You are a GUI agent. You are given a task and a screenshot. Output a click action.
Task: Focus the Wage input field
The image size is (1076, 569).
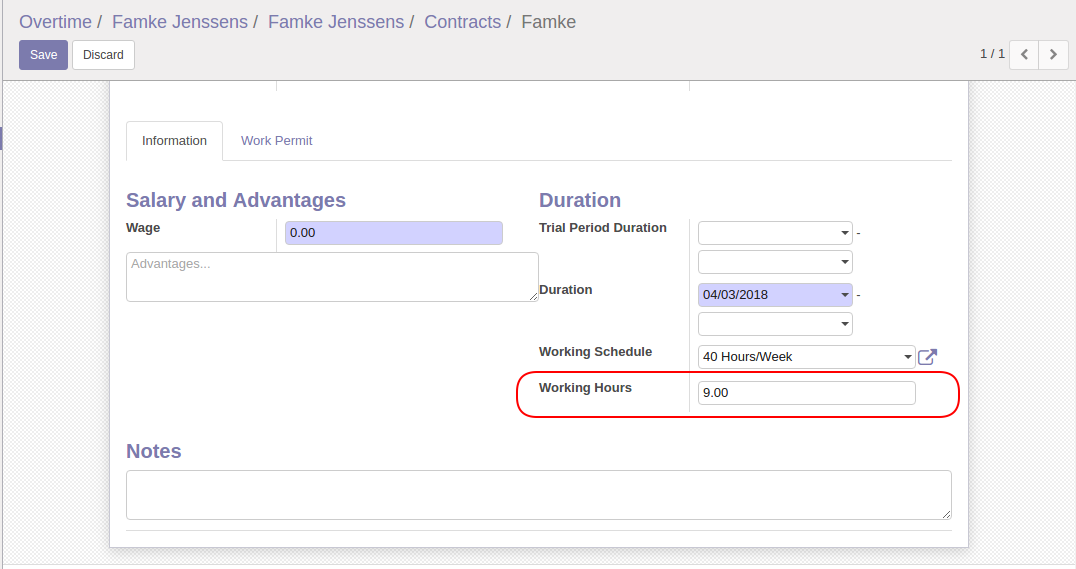(x=393, y=233)
